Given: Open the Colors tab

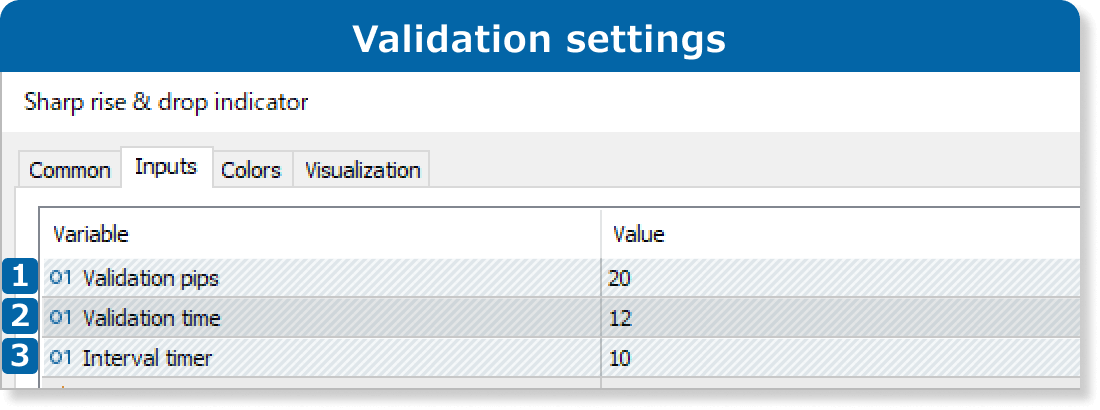Looking at the screenshot, I should (250, 170).
